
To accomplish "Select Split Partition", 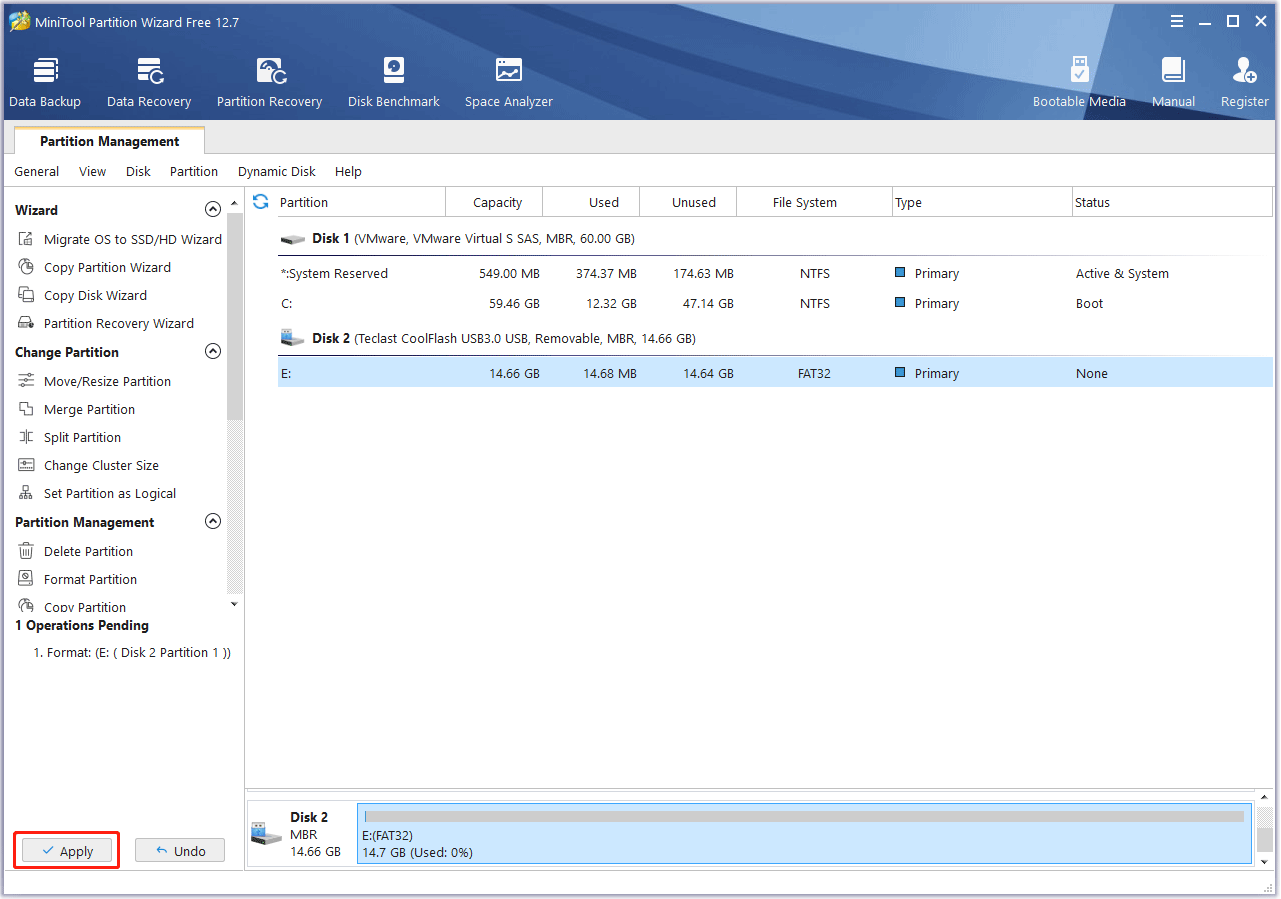I will 70,437.
